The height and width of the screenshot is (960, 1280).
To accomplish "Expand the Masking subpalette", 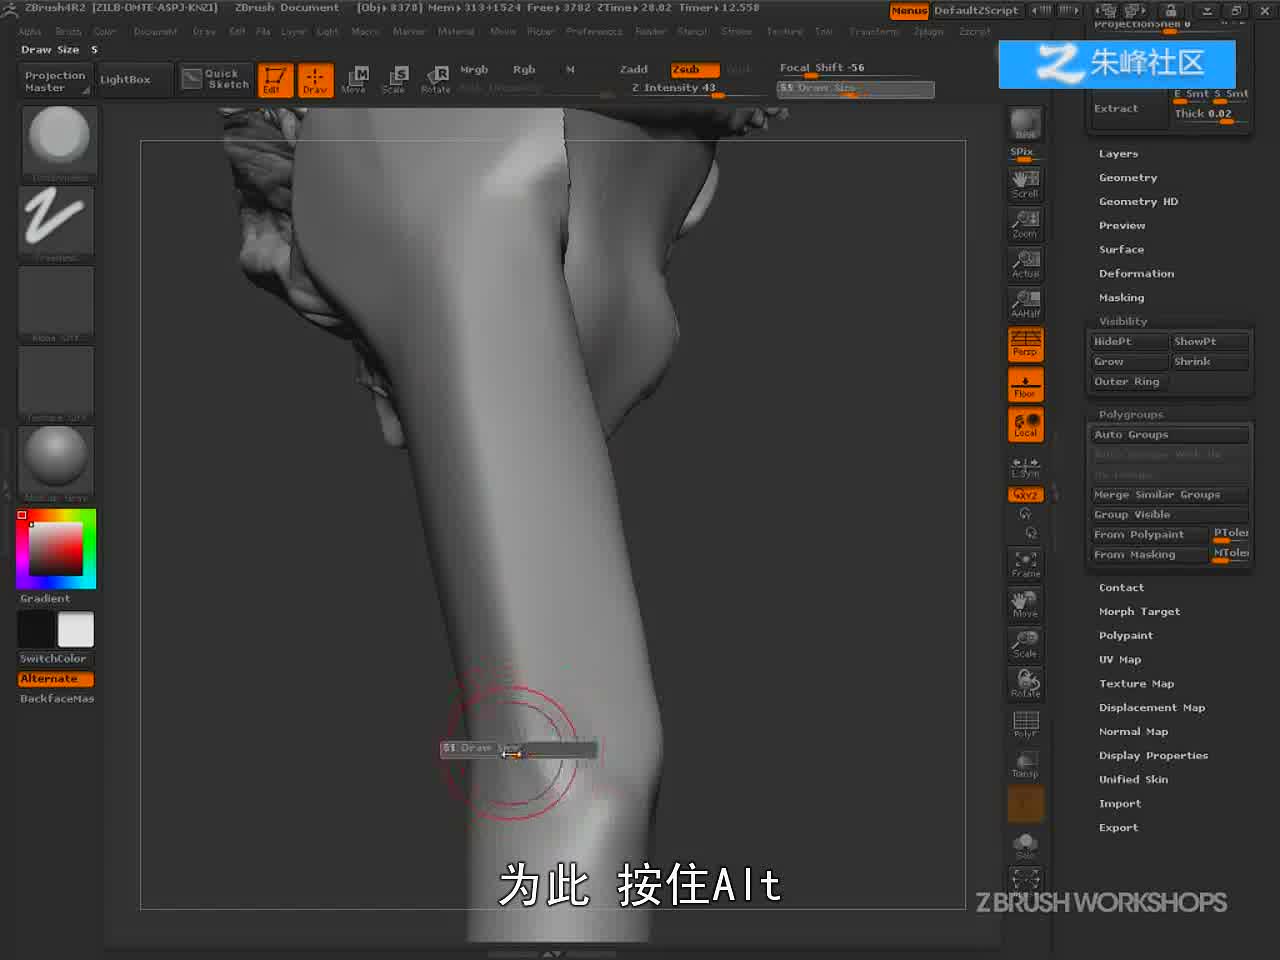I will 1121,298.
